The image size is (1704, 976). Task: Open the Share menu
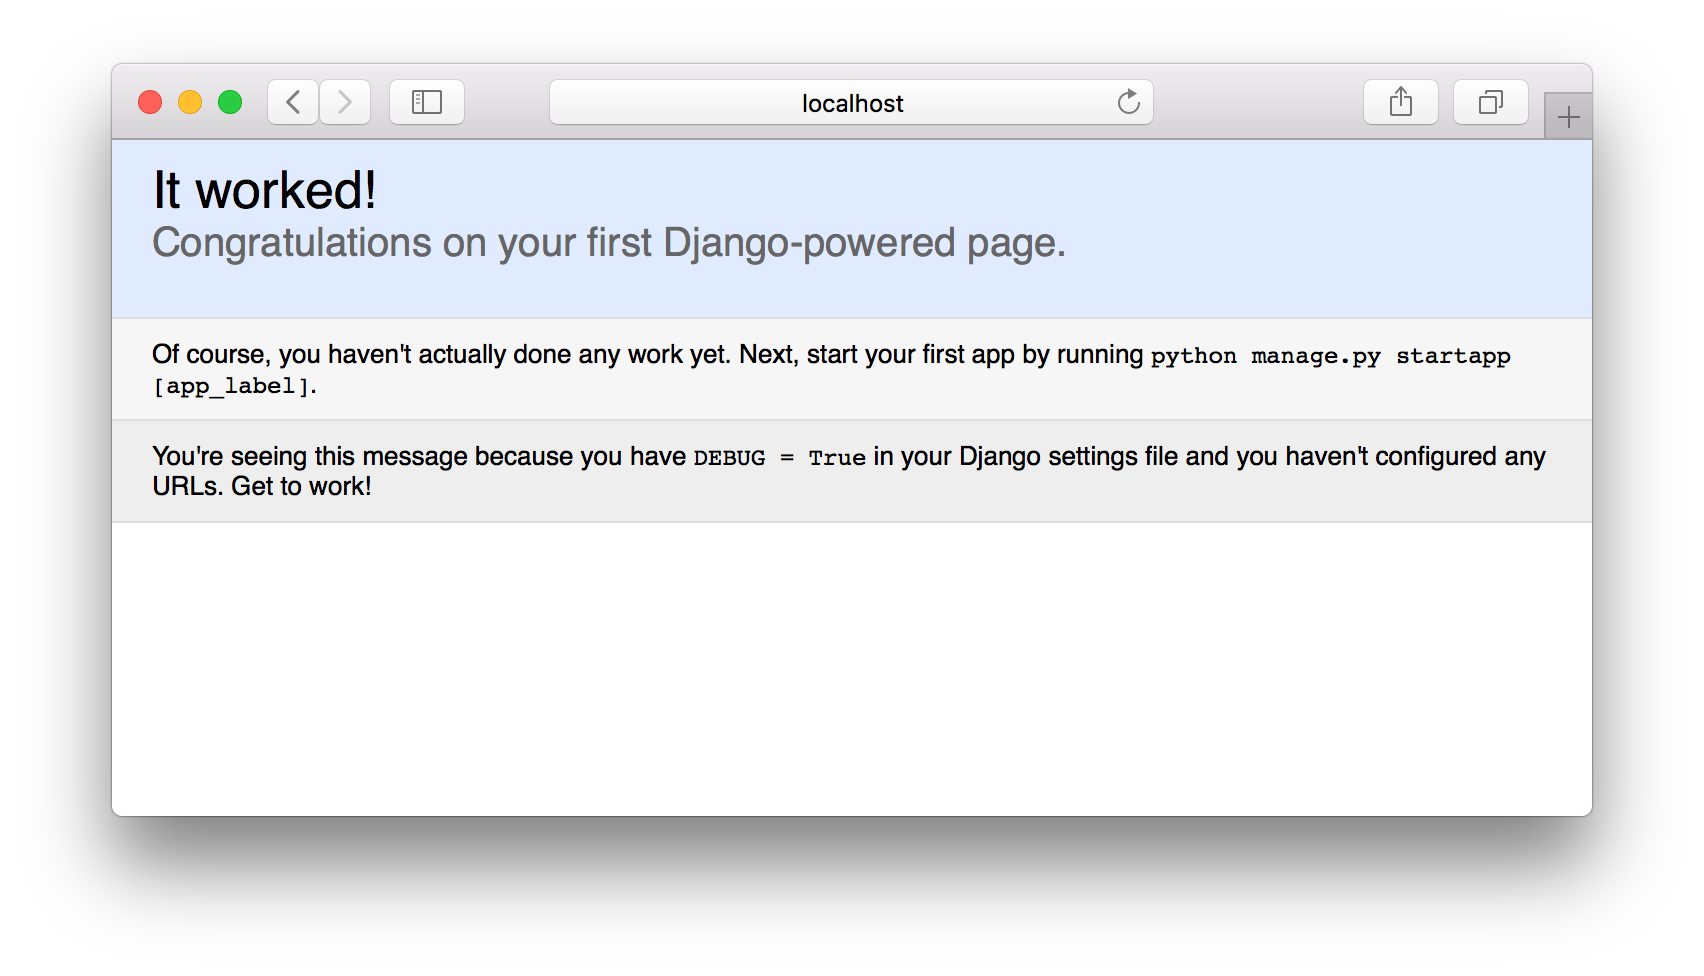pos(1401,102)
